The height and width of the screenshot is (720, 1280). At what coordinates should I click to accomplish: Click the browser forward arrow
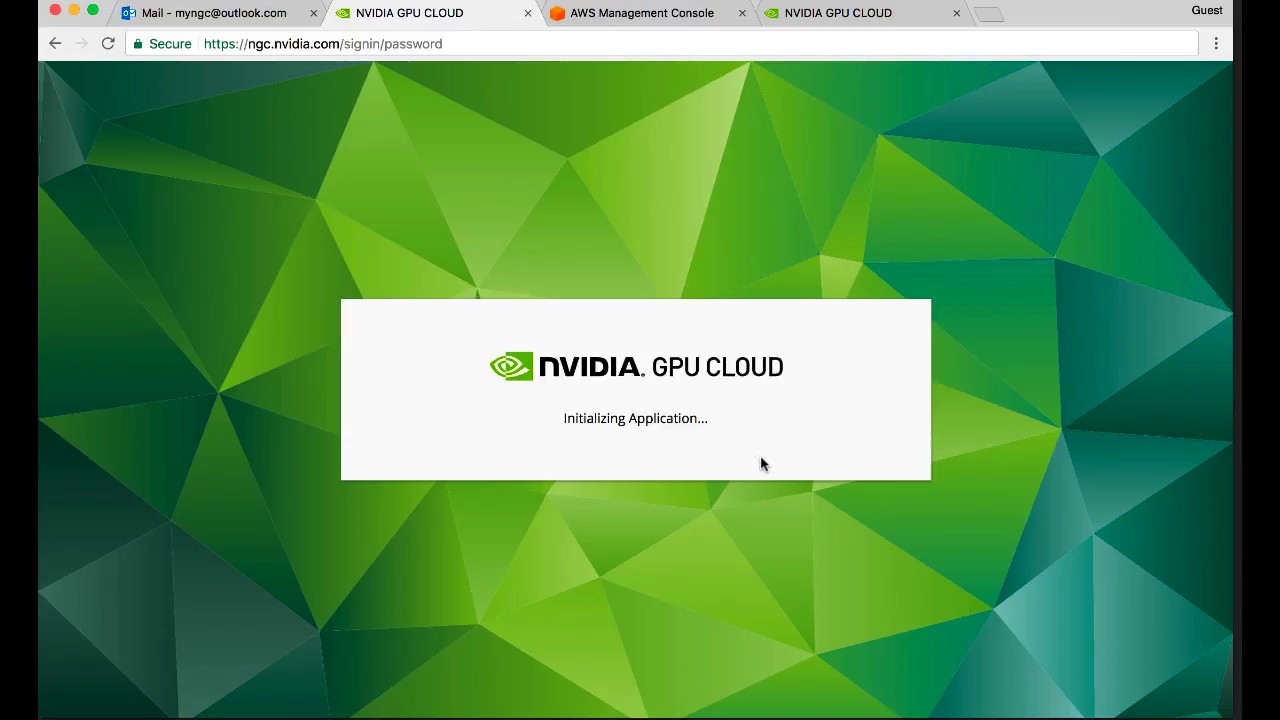tap(81, 44)
